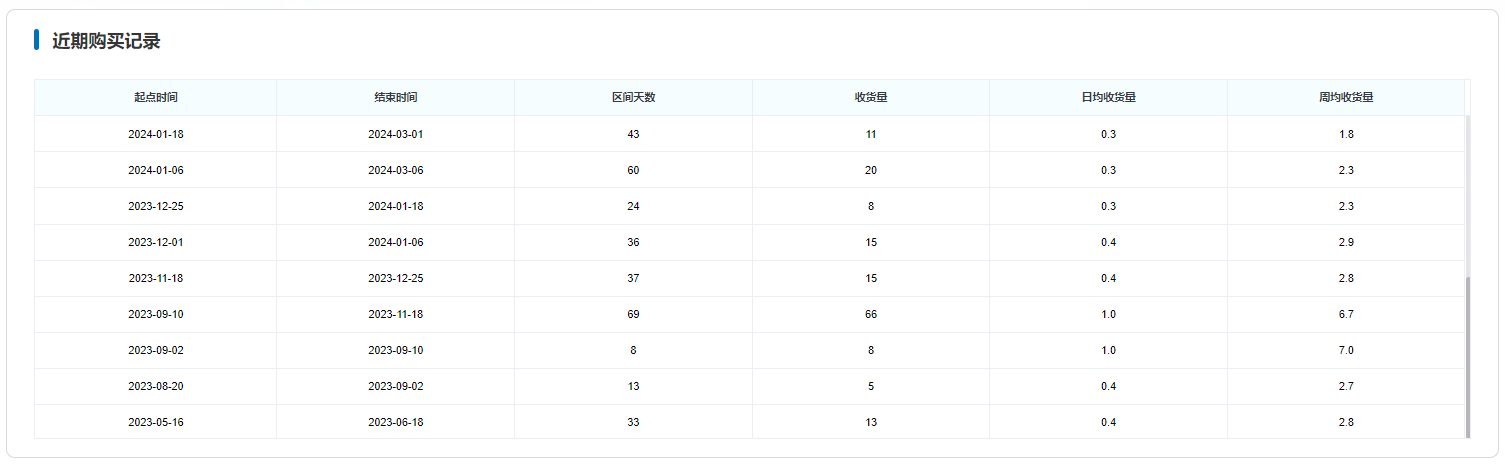Click the 收货量 column header
This screenshot has width=1505, height=467.
[x=871, y=98]
